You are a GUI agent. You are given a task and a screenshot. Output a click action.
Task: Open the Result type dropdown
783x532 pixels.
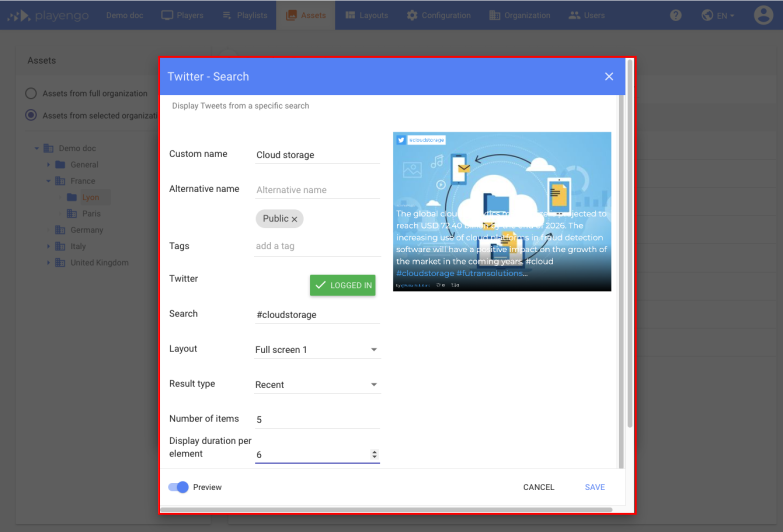(x=317, y=385)
